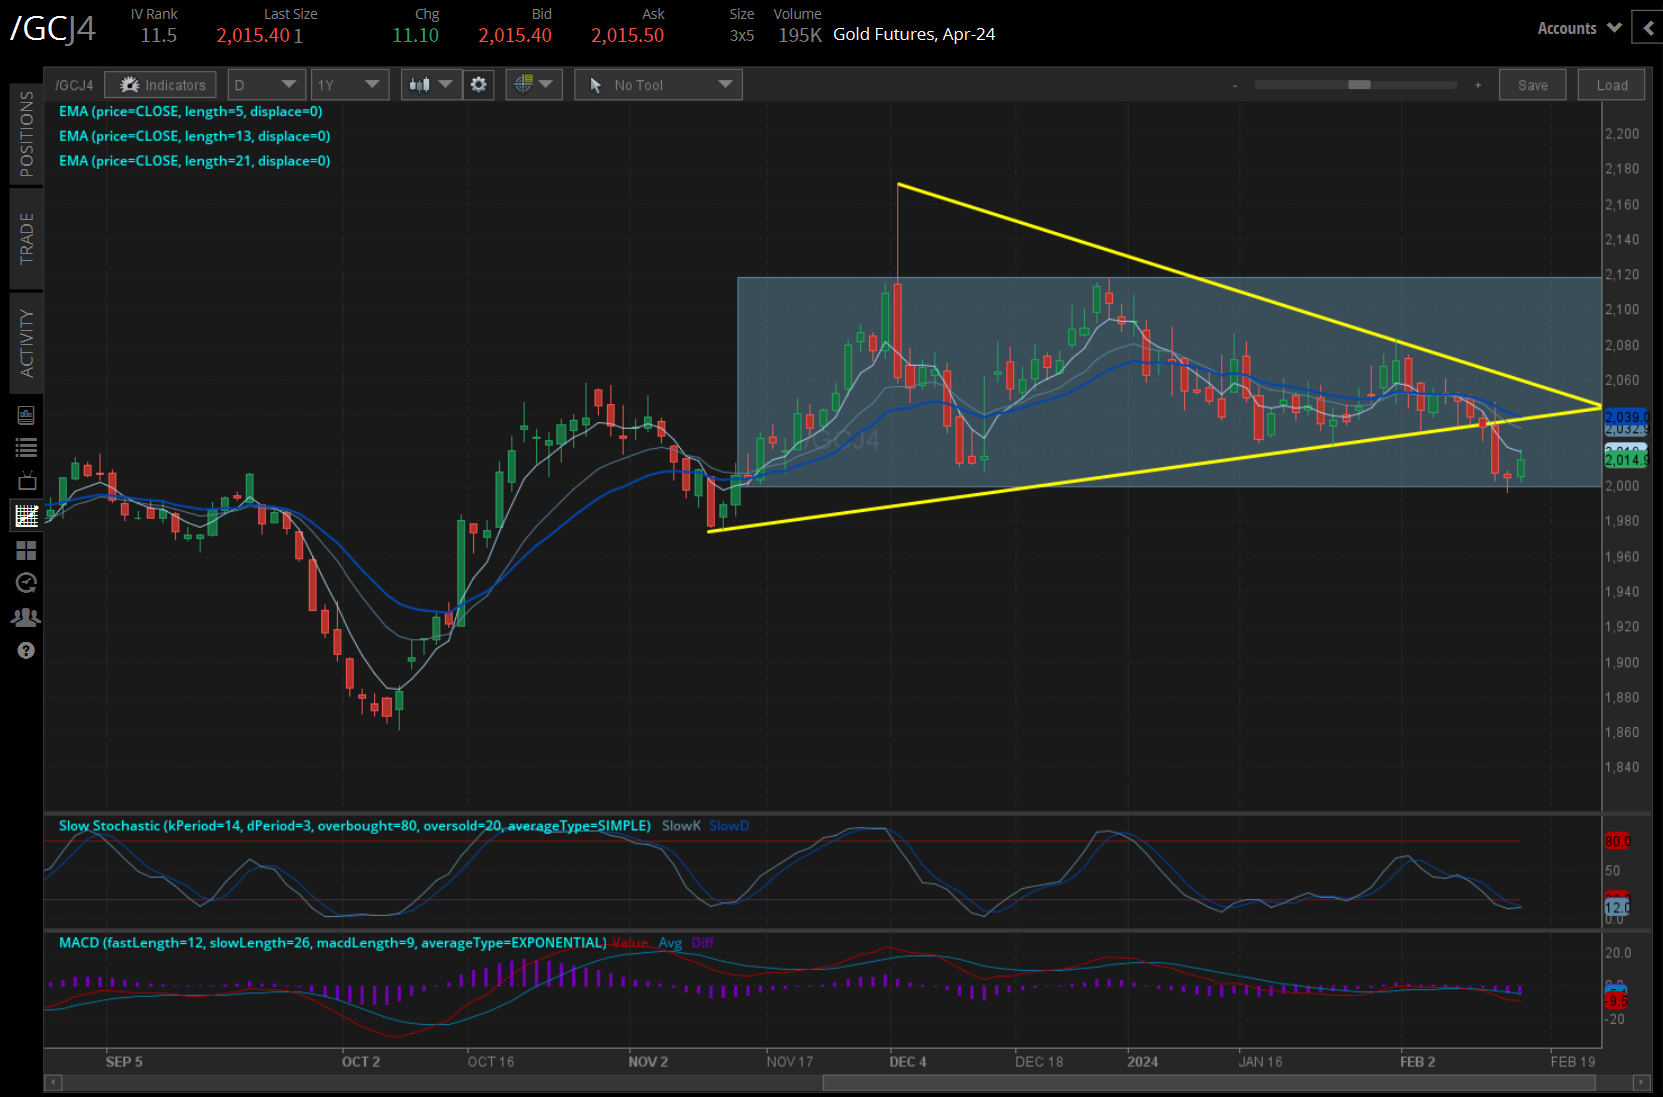
Task: Open the ACTIVITY sidebar tab
Action: click(x=26, y=343)
